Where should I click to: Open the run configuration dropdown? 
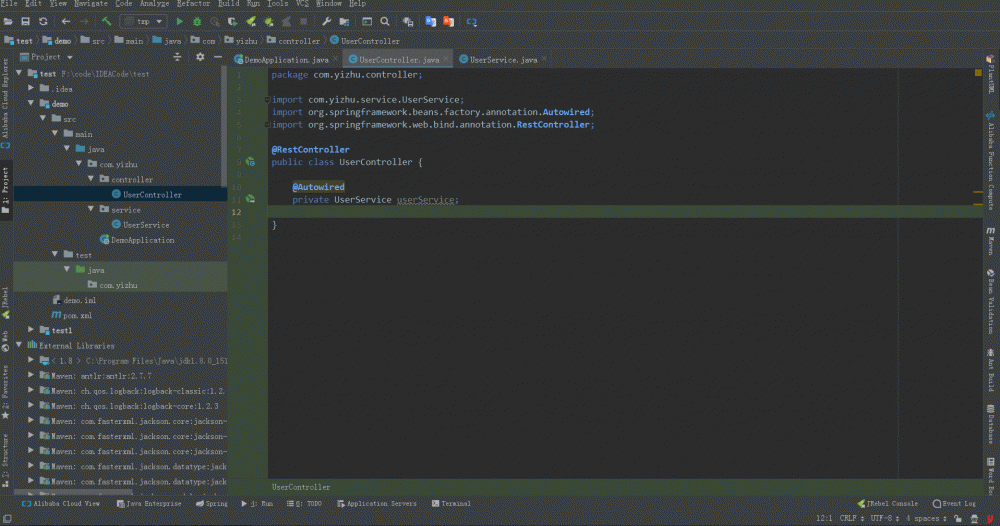click(x=142, y=21)
